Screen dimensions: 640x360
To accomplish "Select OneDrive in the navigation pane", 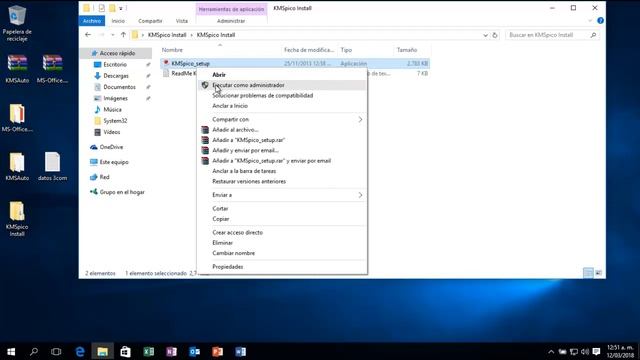I will 111,147.
